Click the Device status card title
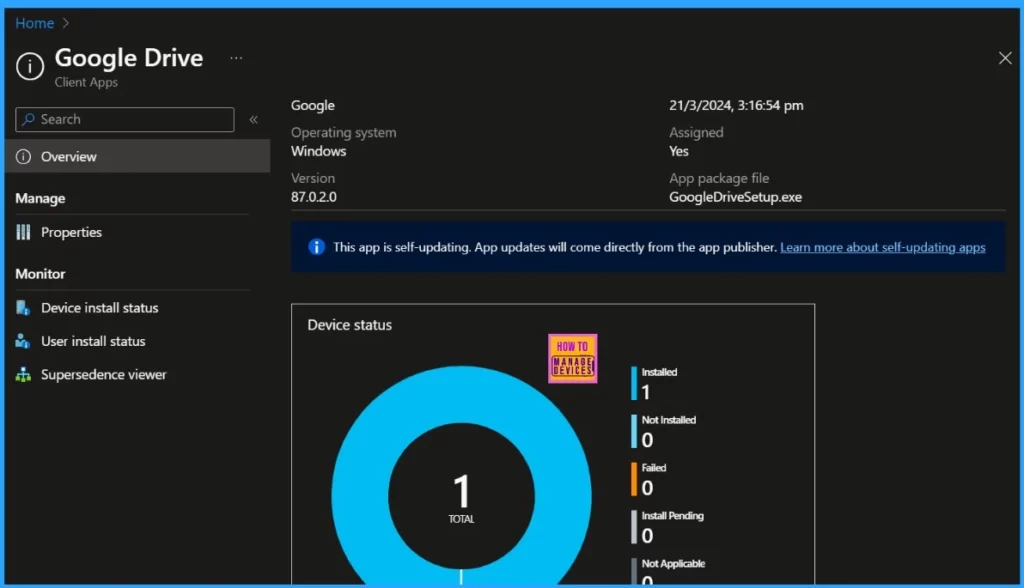The height and width of the screenshot is (588, 1024). [349, 325]
